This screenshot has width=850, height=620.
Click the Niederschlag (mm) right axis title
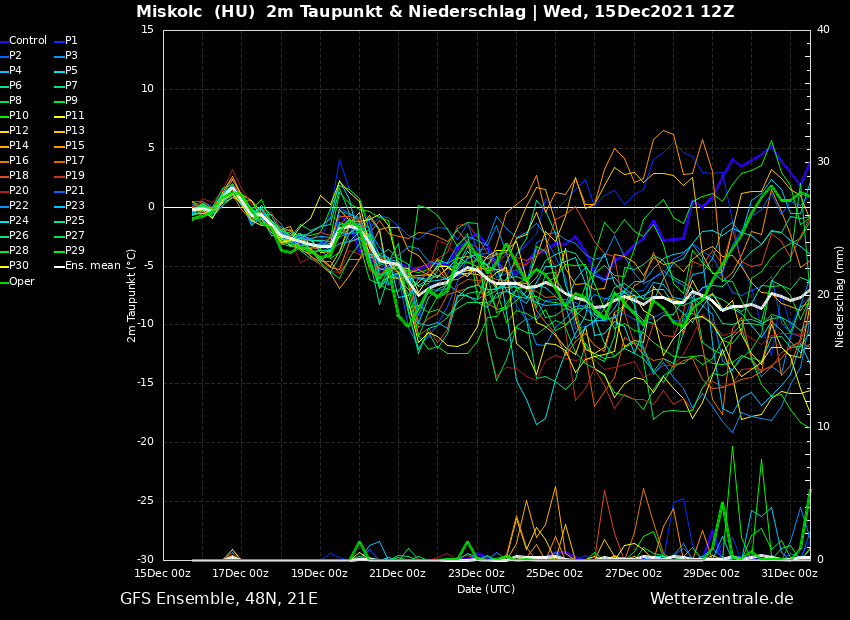(840, 296)
